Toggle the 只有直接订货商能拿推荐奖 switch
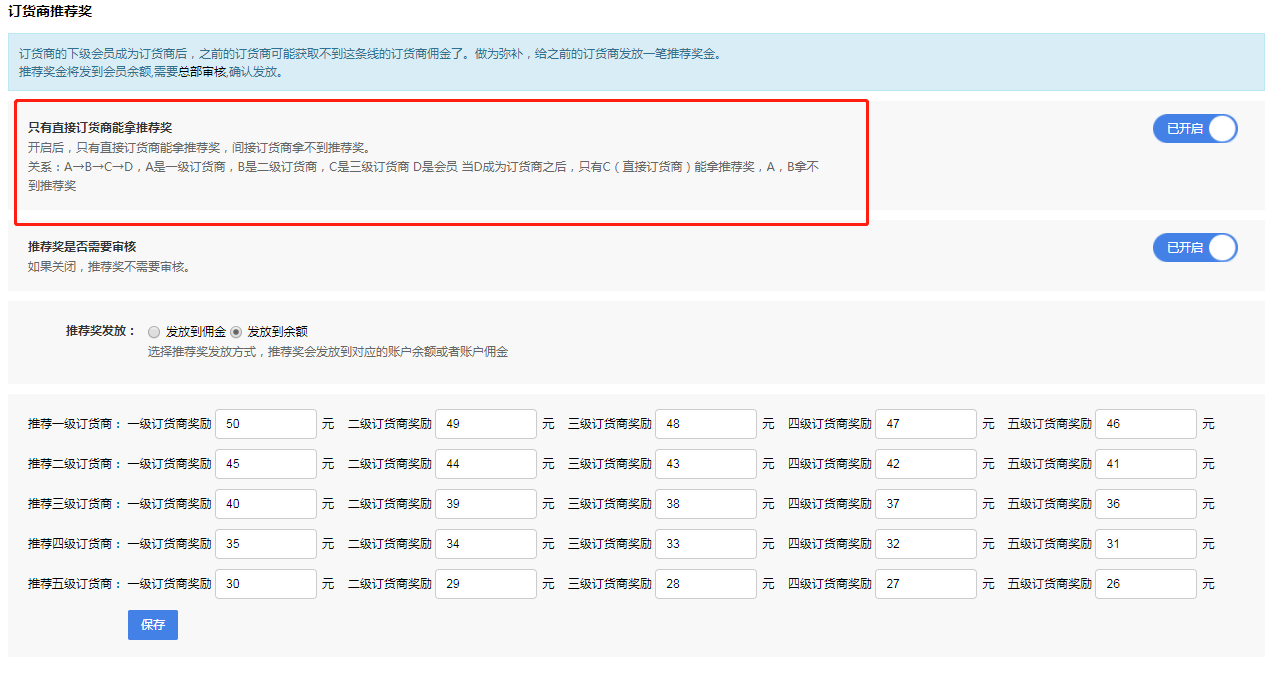 (1195, 129)
